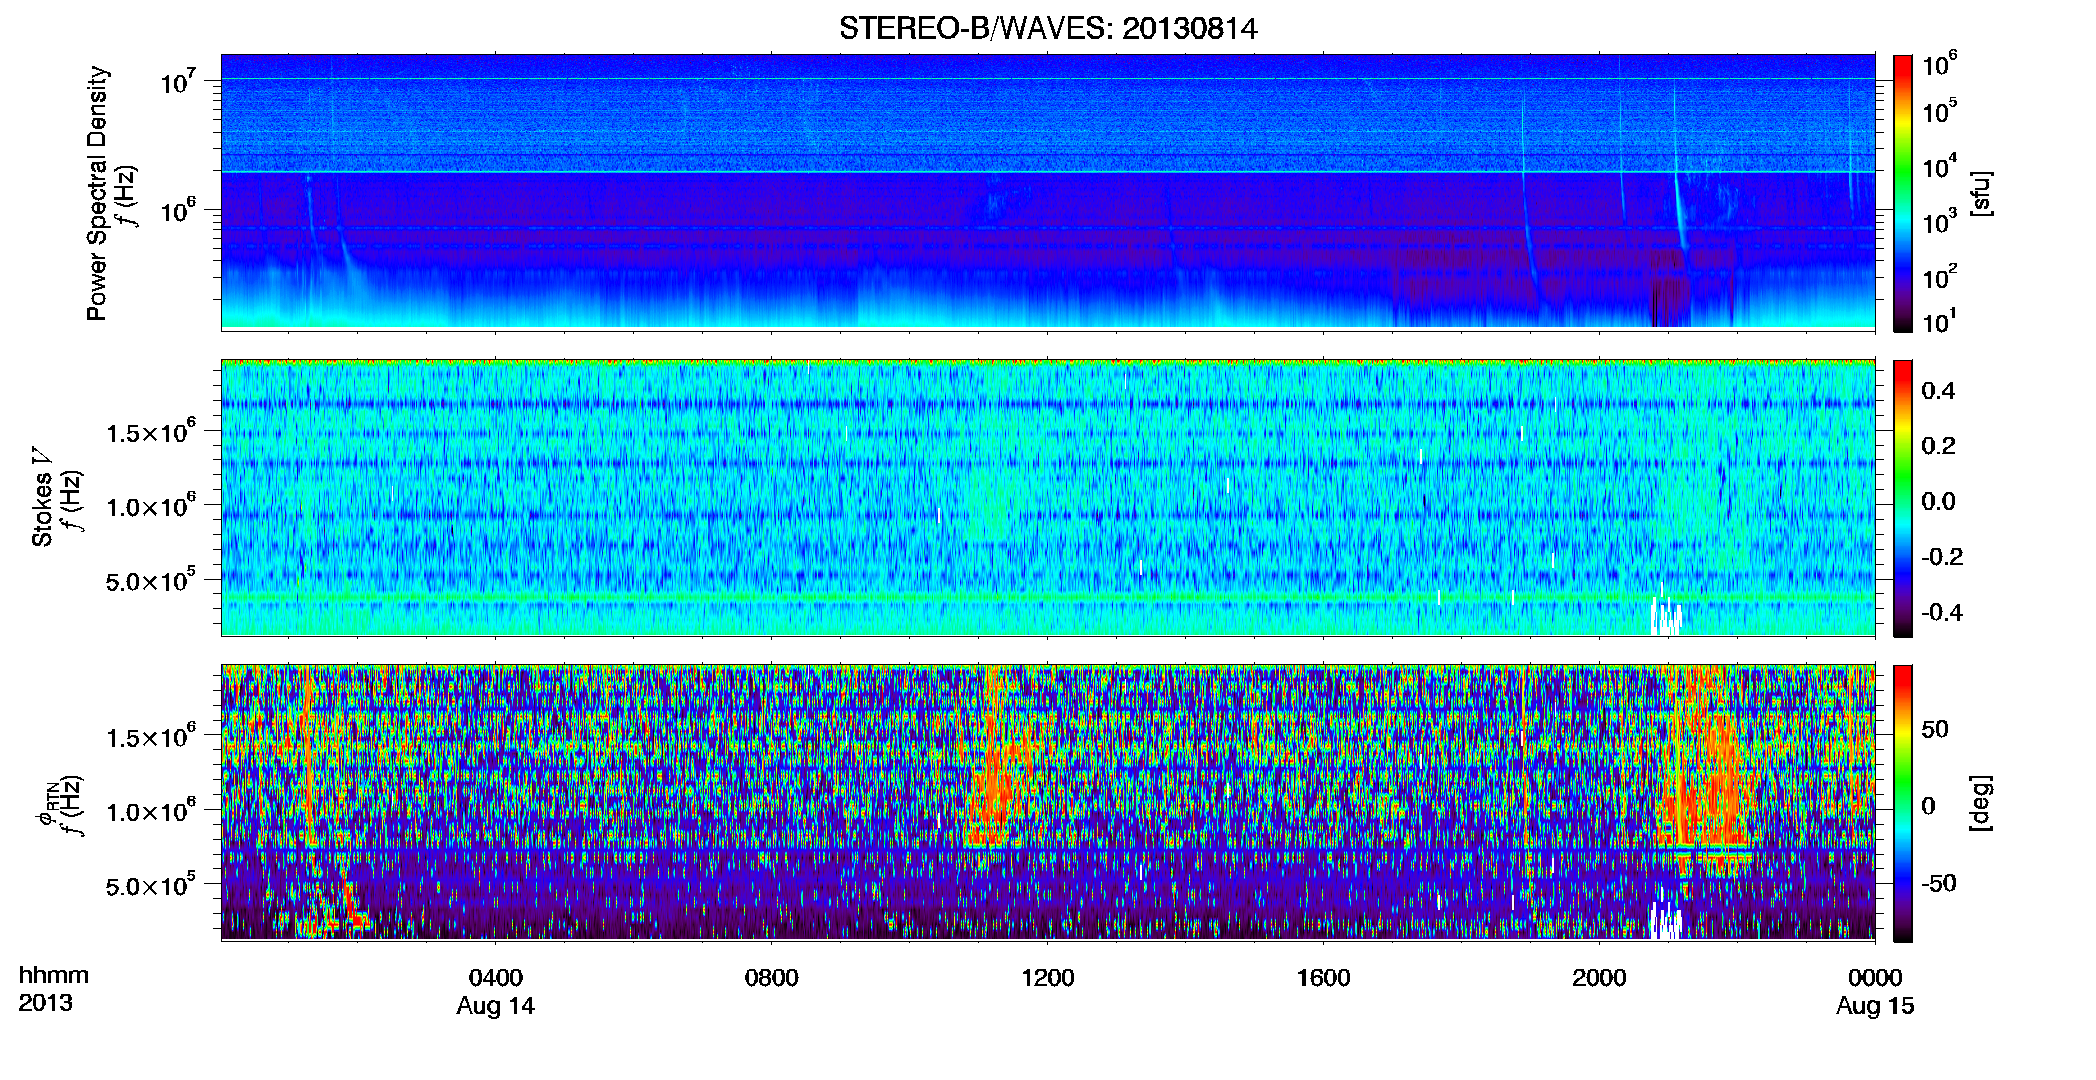Image resolution: width=2096 pixels, height=1080 pixels.
Task: Click the hhmm axis format label
Action: (x=54, y=975)
